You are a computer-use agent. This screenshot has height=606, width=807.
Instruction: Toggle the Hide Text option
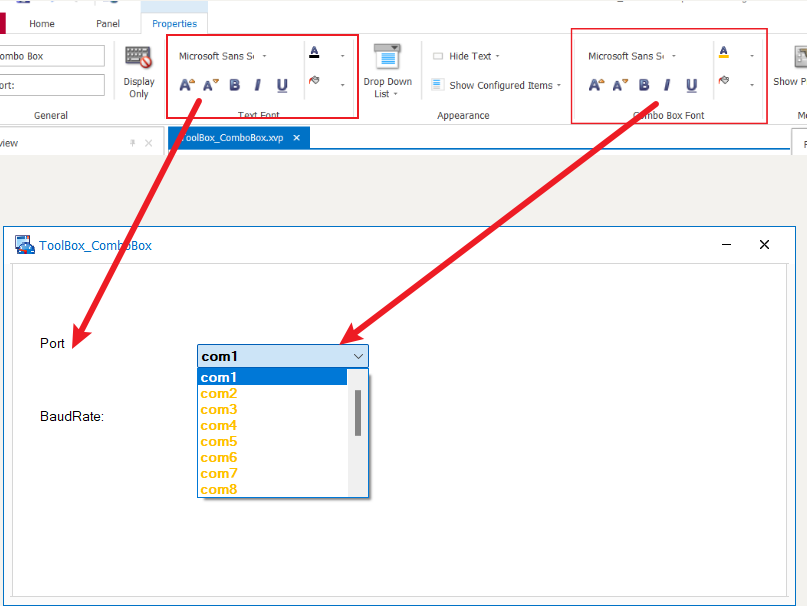coord(466,56)
